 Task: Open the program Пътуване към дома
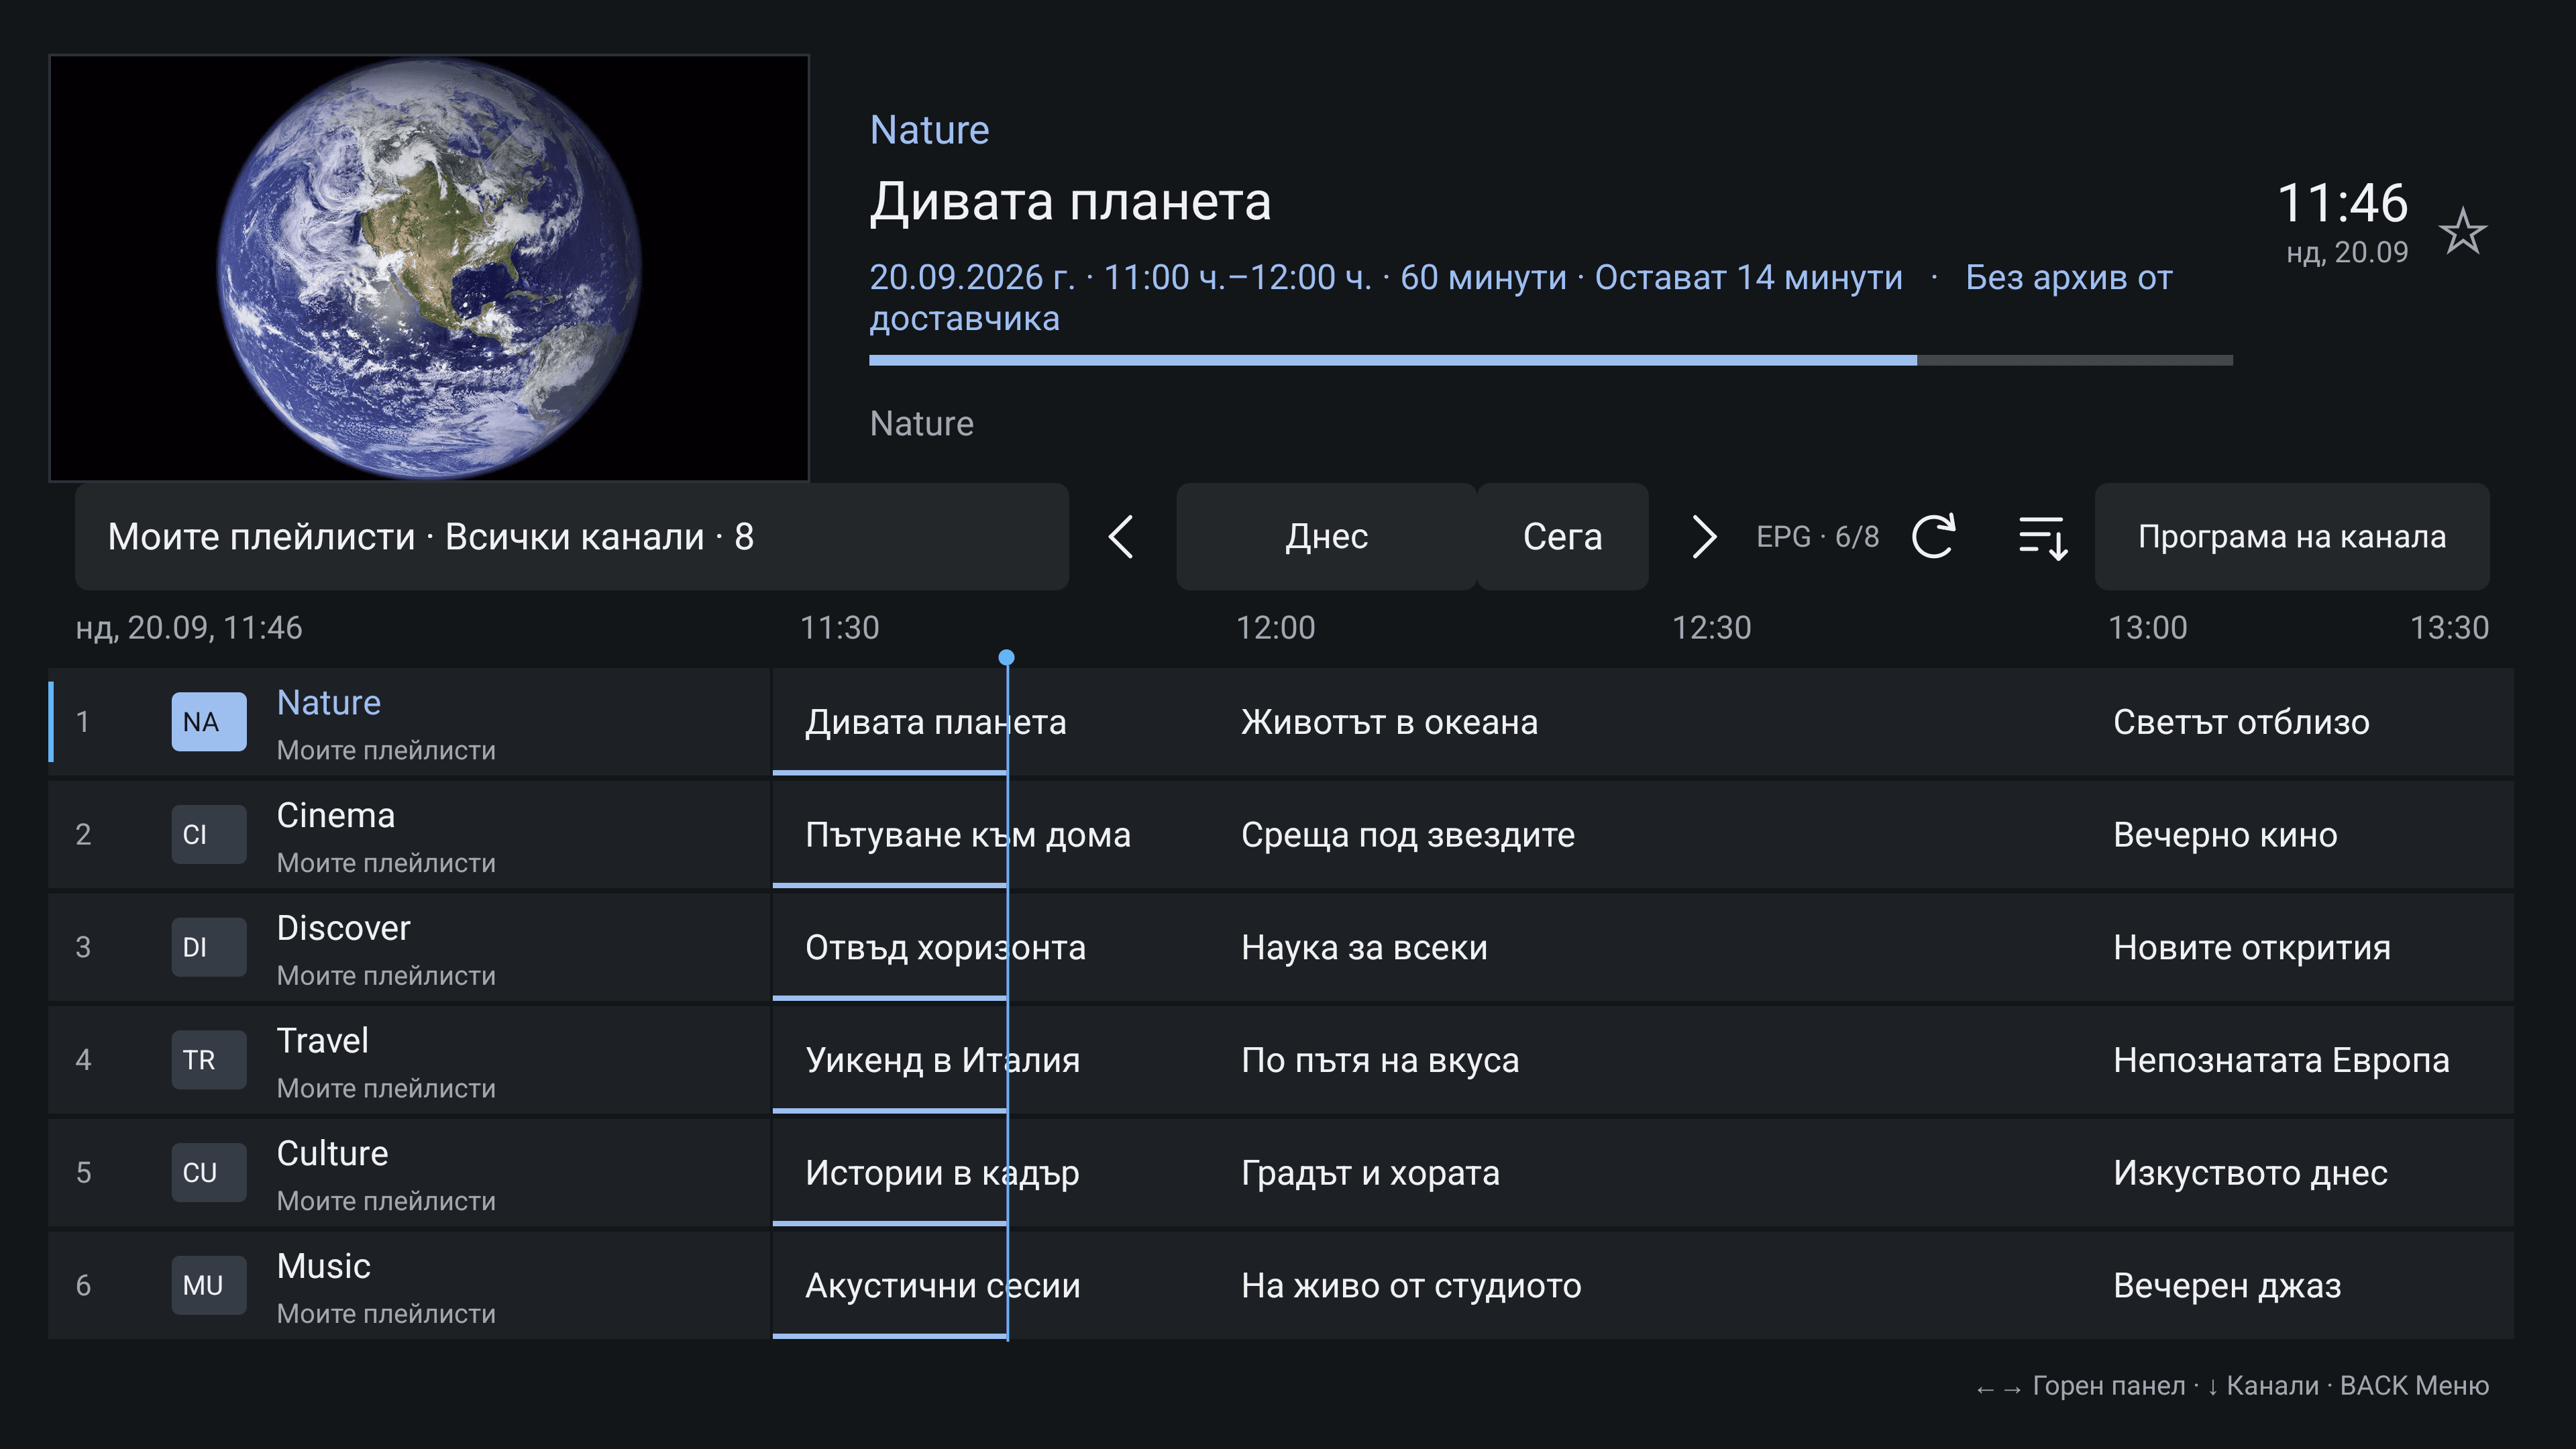coord(990,834)
